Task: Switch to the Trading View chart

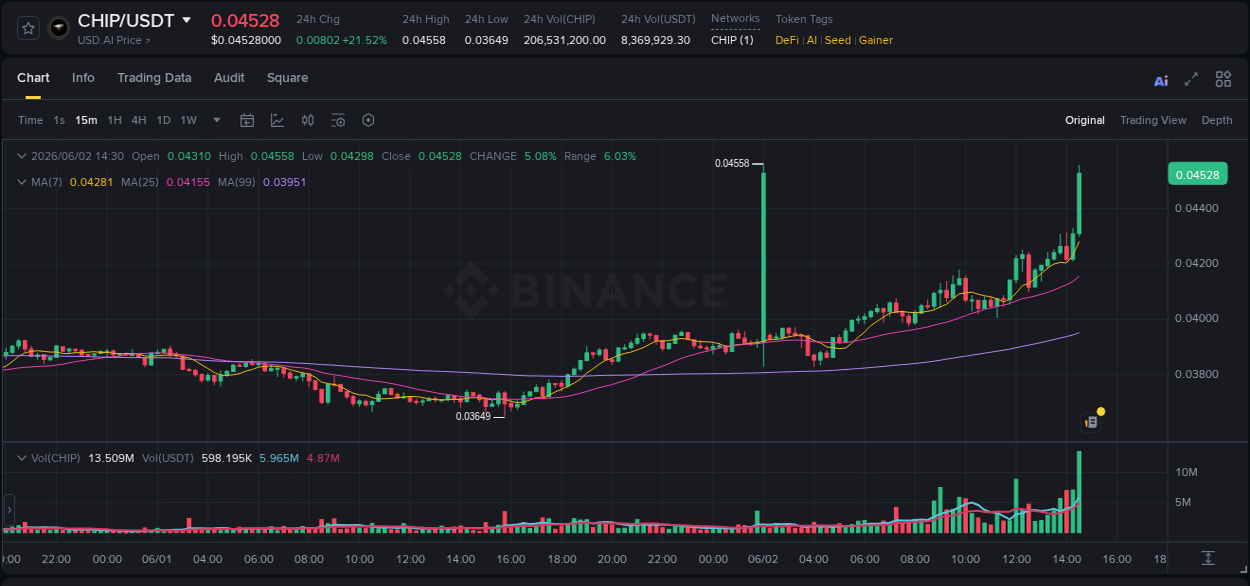Action: (x=1153, y=120)
